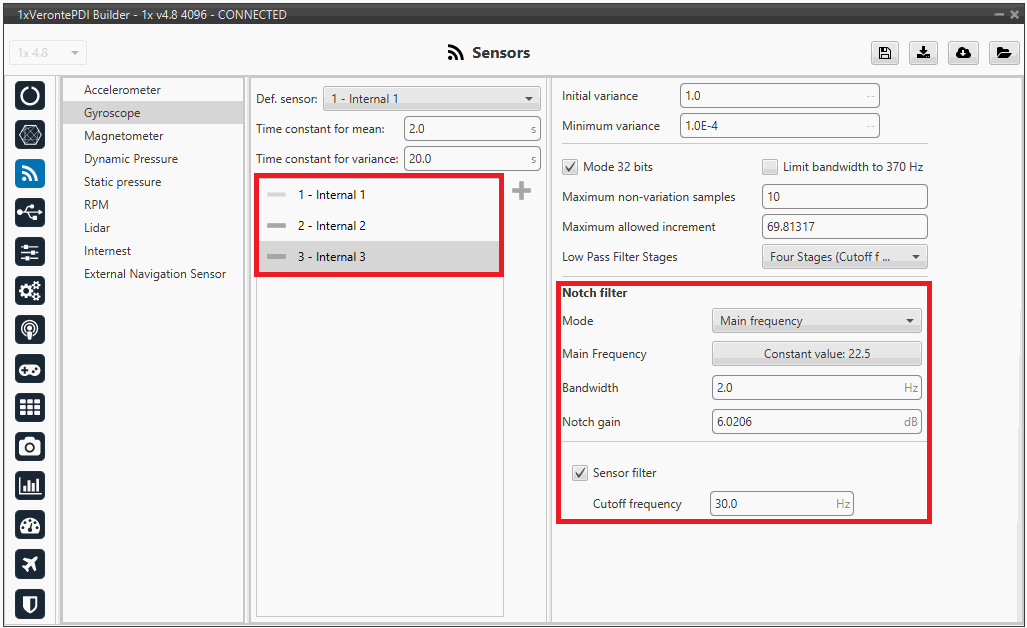Click the cloud upload icon
This screenshot has height=628, width=1027.
(963, 53)
